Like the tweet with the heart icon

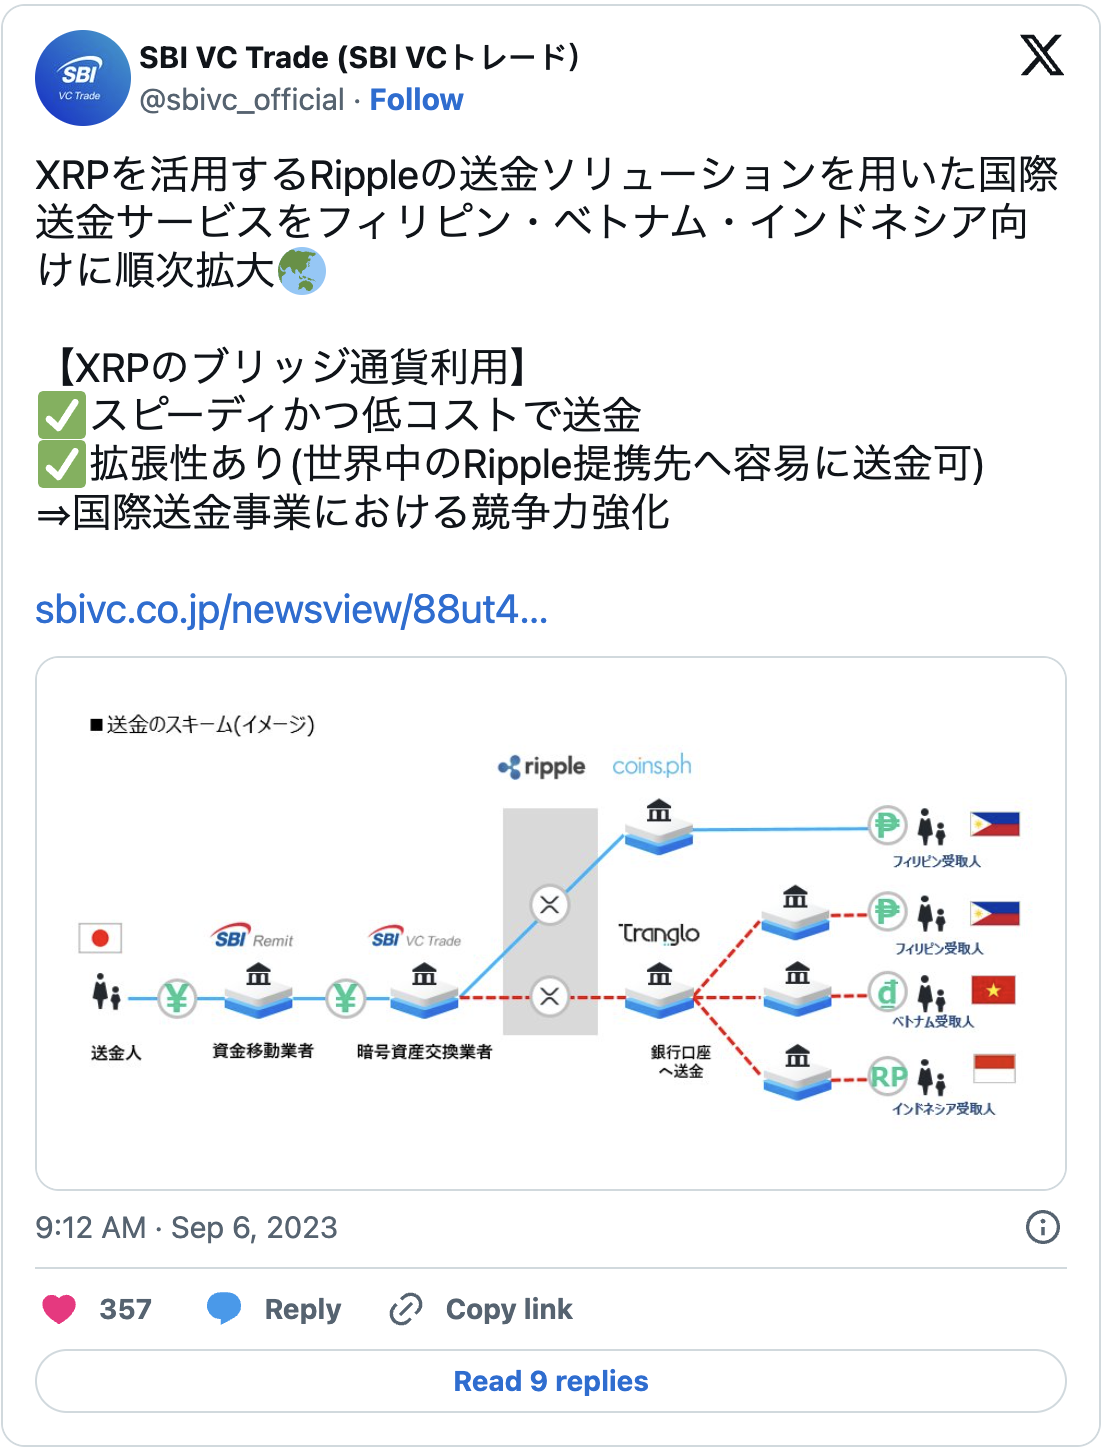point(59,1308)
